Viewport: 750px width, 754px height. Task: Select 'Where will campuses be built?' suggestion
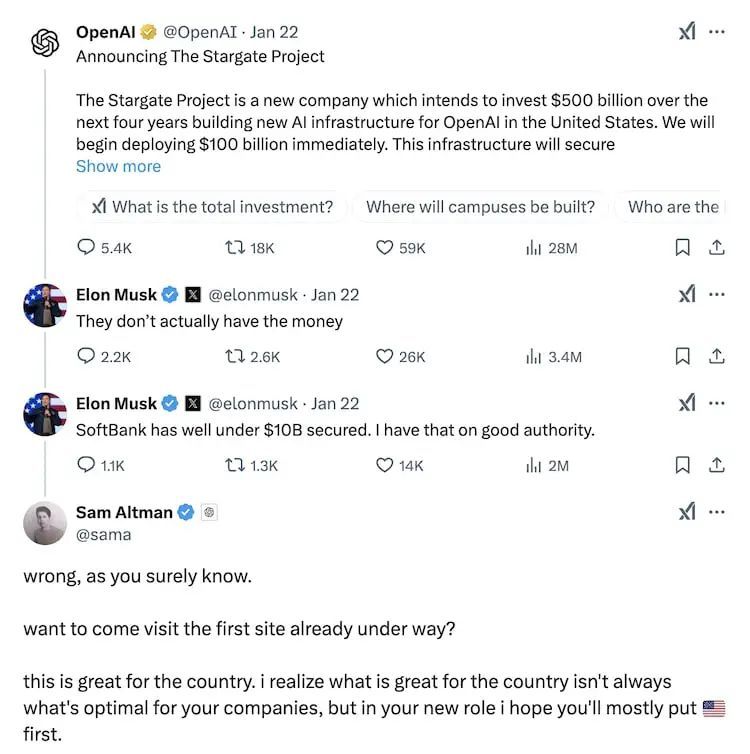pyautogui.click(x=480, y=207)
